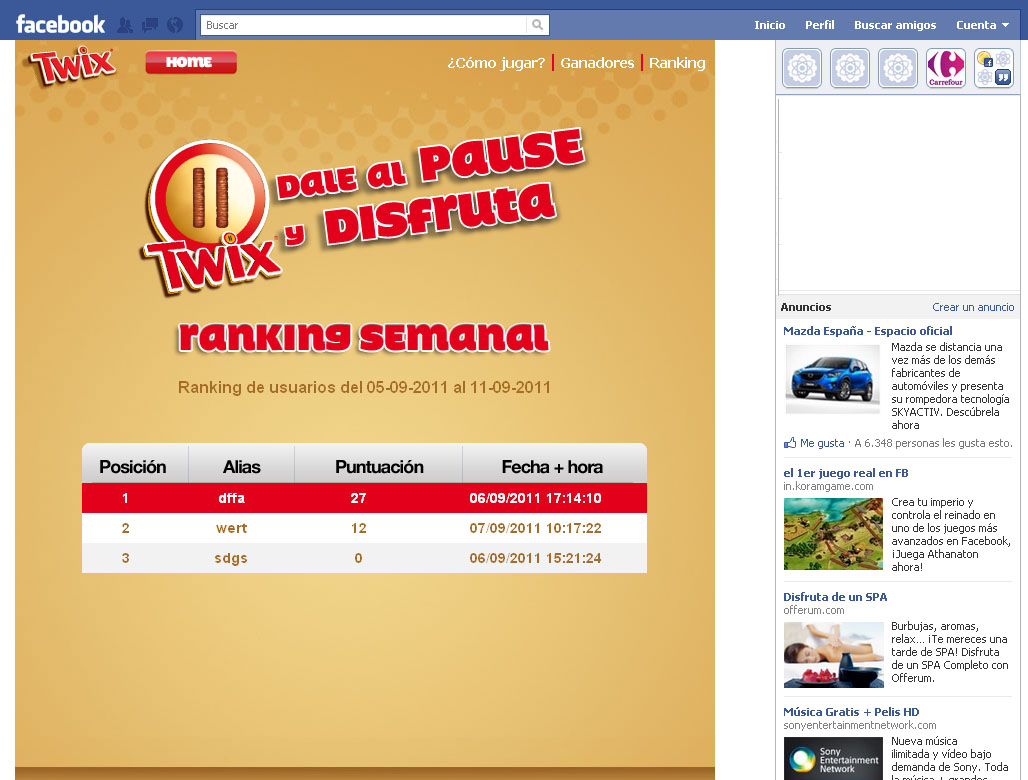Select alias sdgs in ranking

point(231,558)
